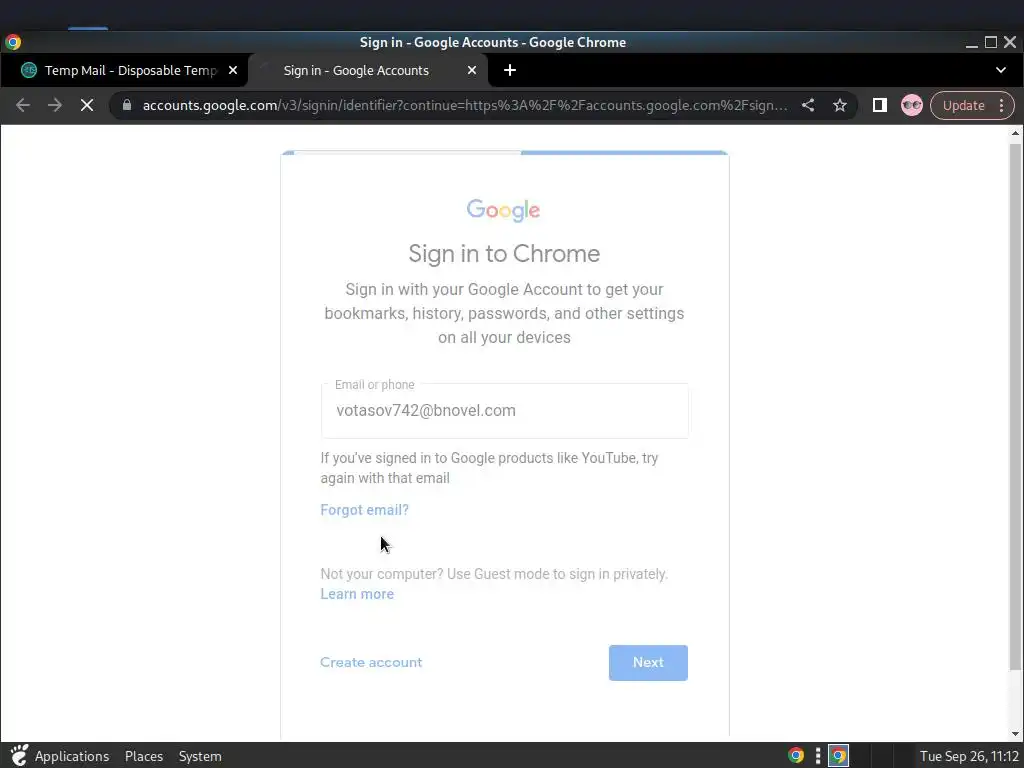Expand the tab search dropdown arrow
Viewport: 1024px width, 768px height.
[1000, 70]
